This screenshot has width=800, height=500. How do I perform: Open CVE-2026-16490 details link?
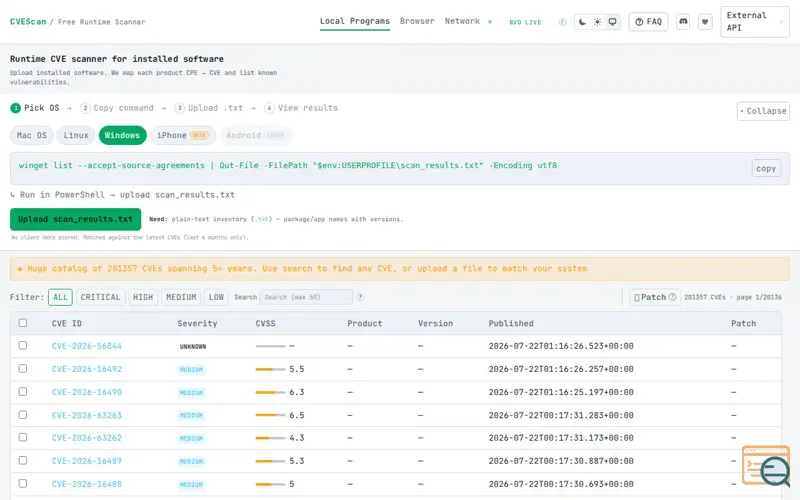point(87,392)
